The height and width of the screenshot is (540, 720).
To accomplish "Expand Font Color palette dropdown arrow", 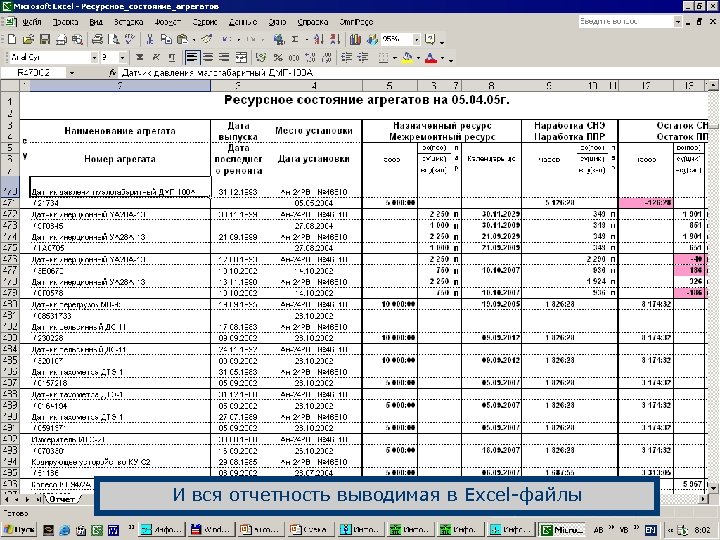I will [x=442, y=58].
